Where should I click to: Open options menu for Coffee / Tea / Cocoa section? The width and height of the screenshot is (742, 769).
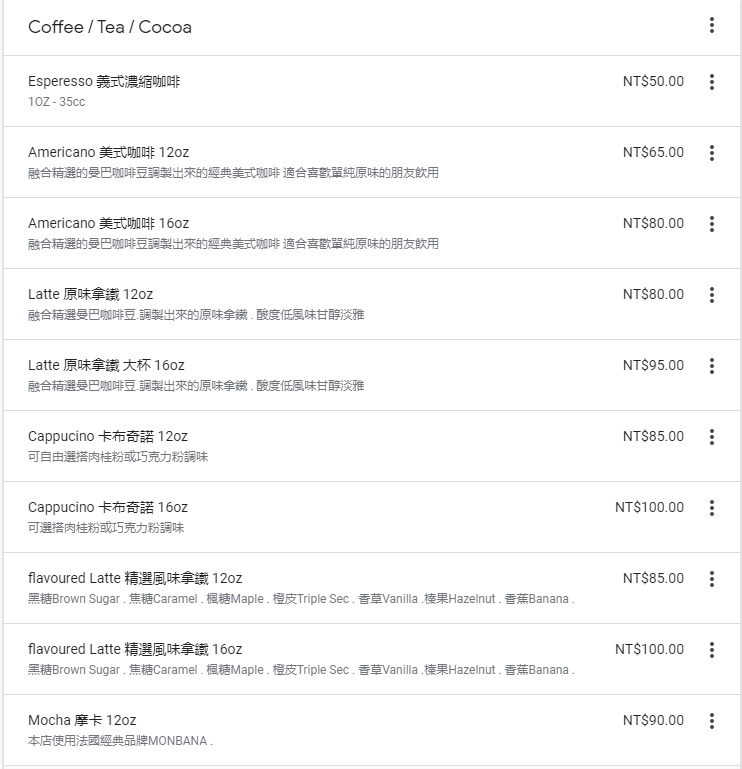(711, 26)
